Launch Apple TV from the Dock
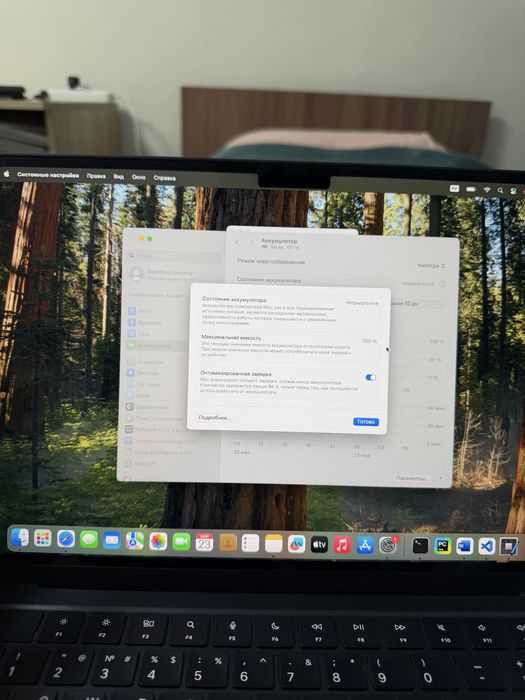The height and width of the screenshot is (700, 525). click(319, 545)
